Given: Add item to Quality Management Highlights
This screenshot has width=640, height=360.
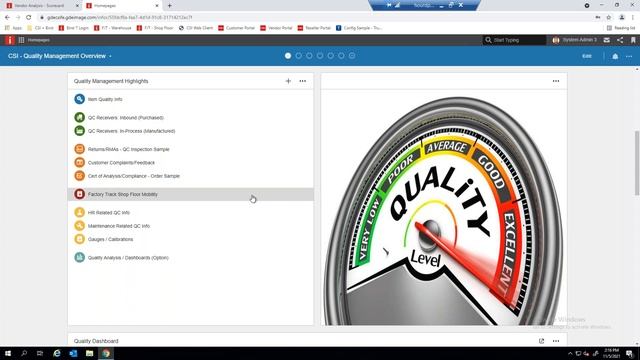Looking at the screenshot, I should (288, 81).
